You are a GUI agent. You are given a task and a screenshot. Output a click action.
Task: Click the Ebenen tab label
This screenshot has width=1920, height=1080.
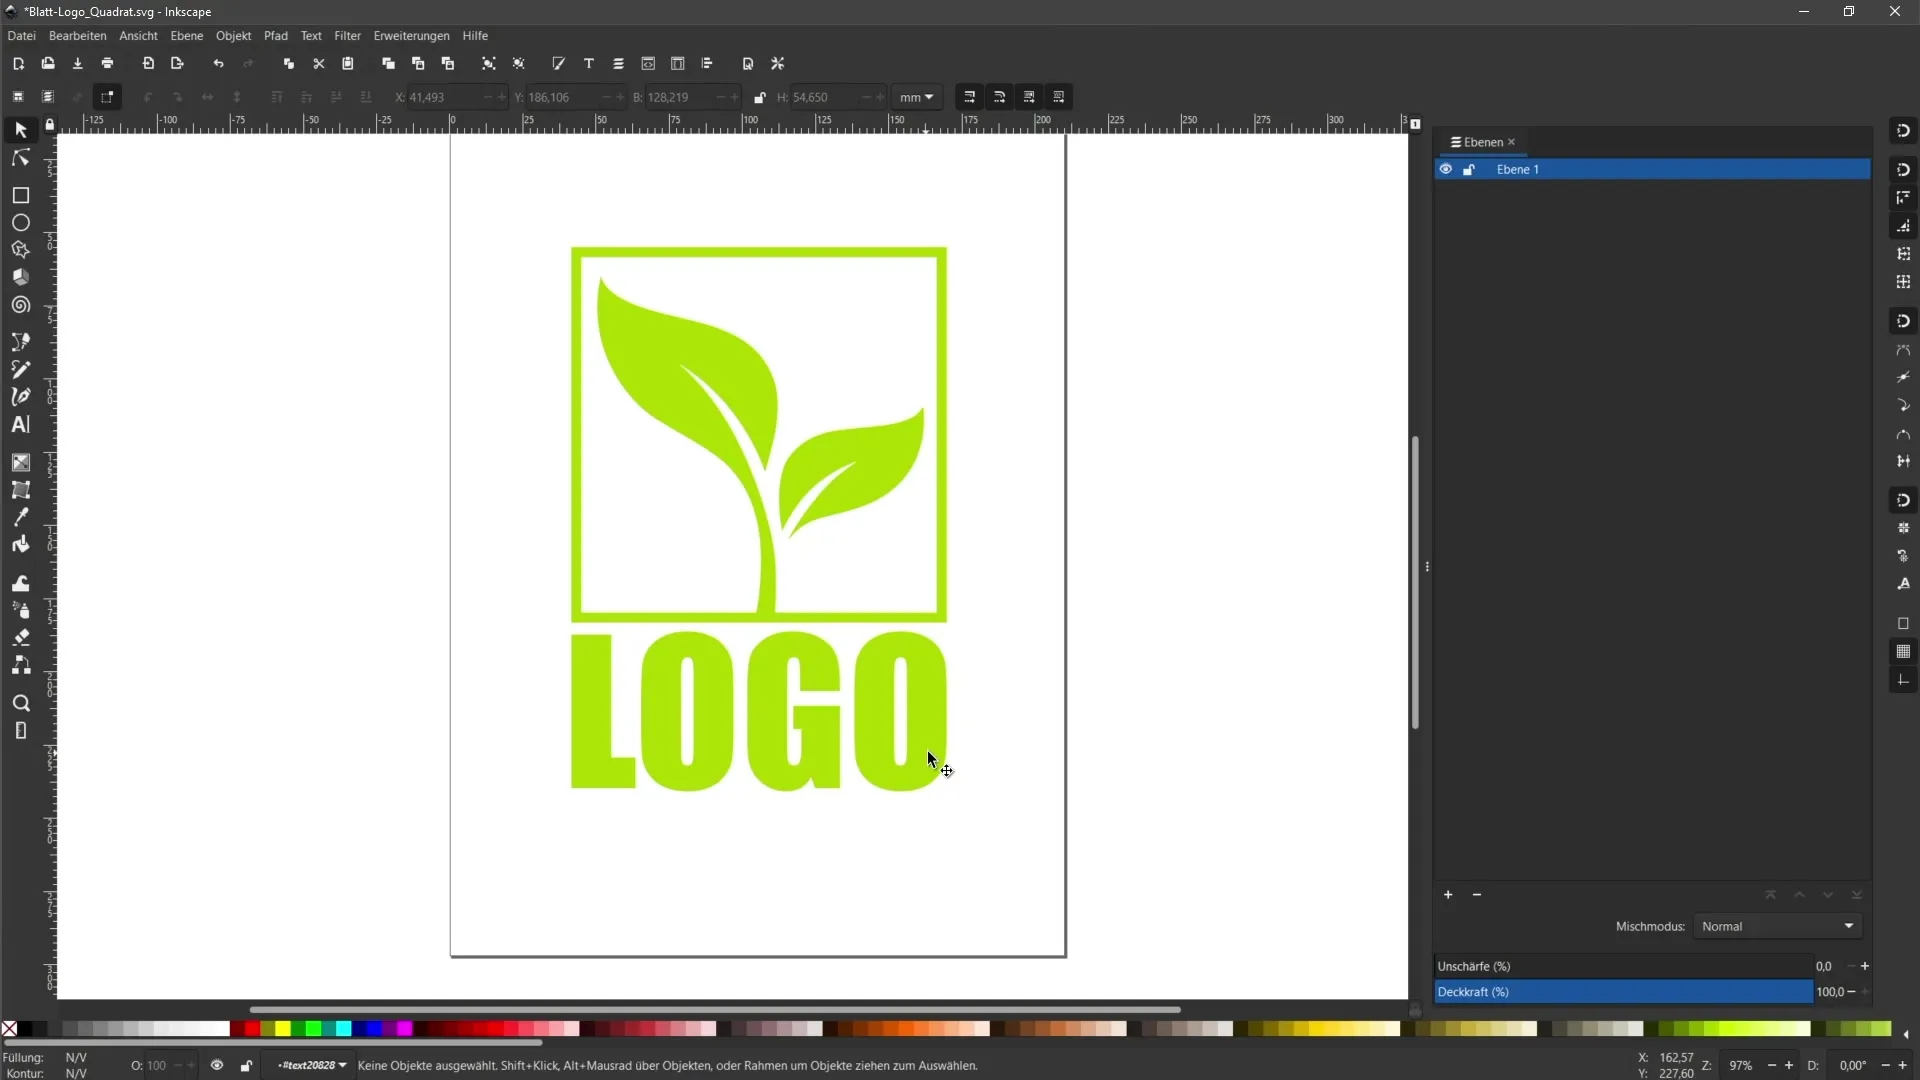pos(1480,141)
